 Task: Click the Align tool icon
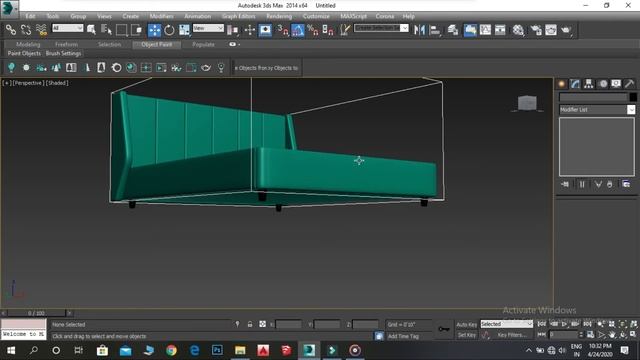(435, 30)
